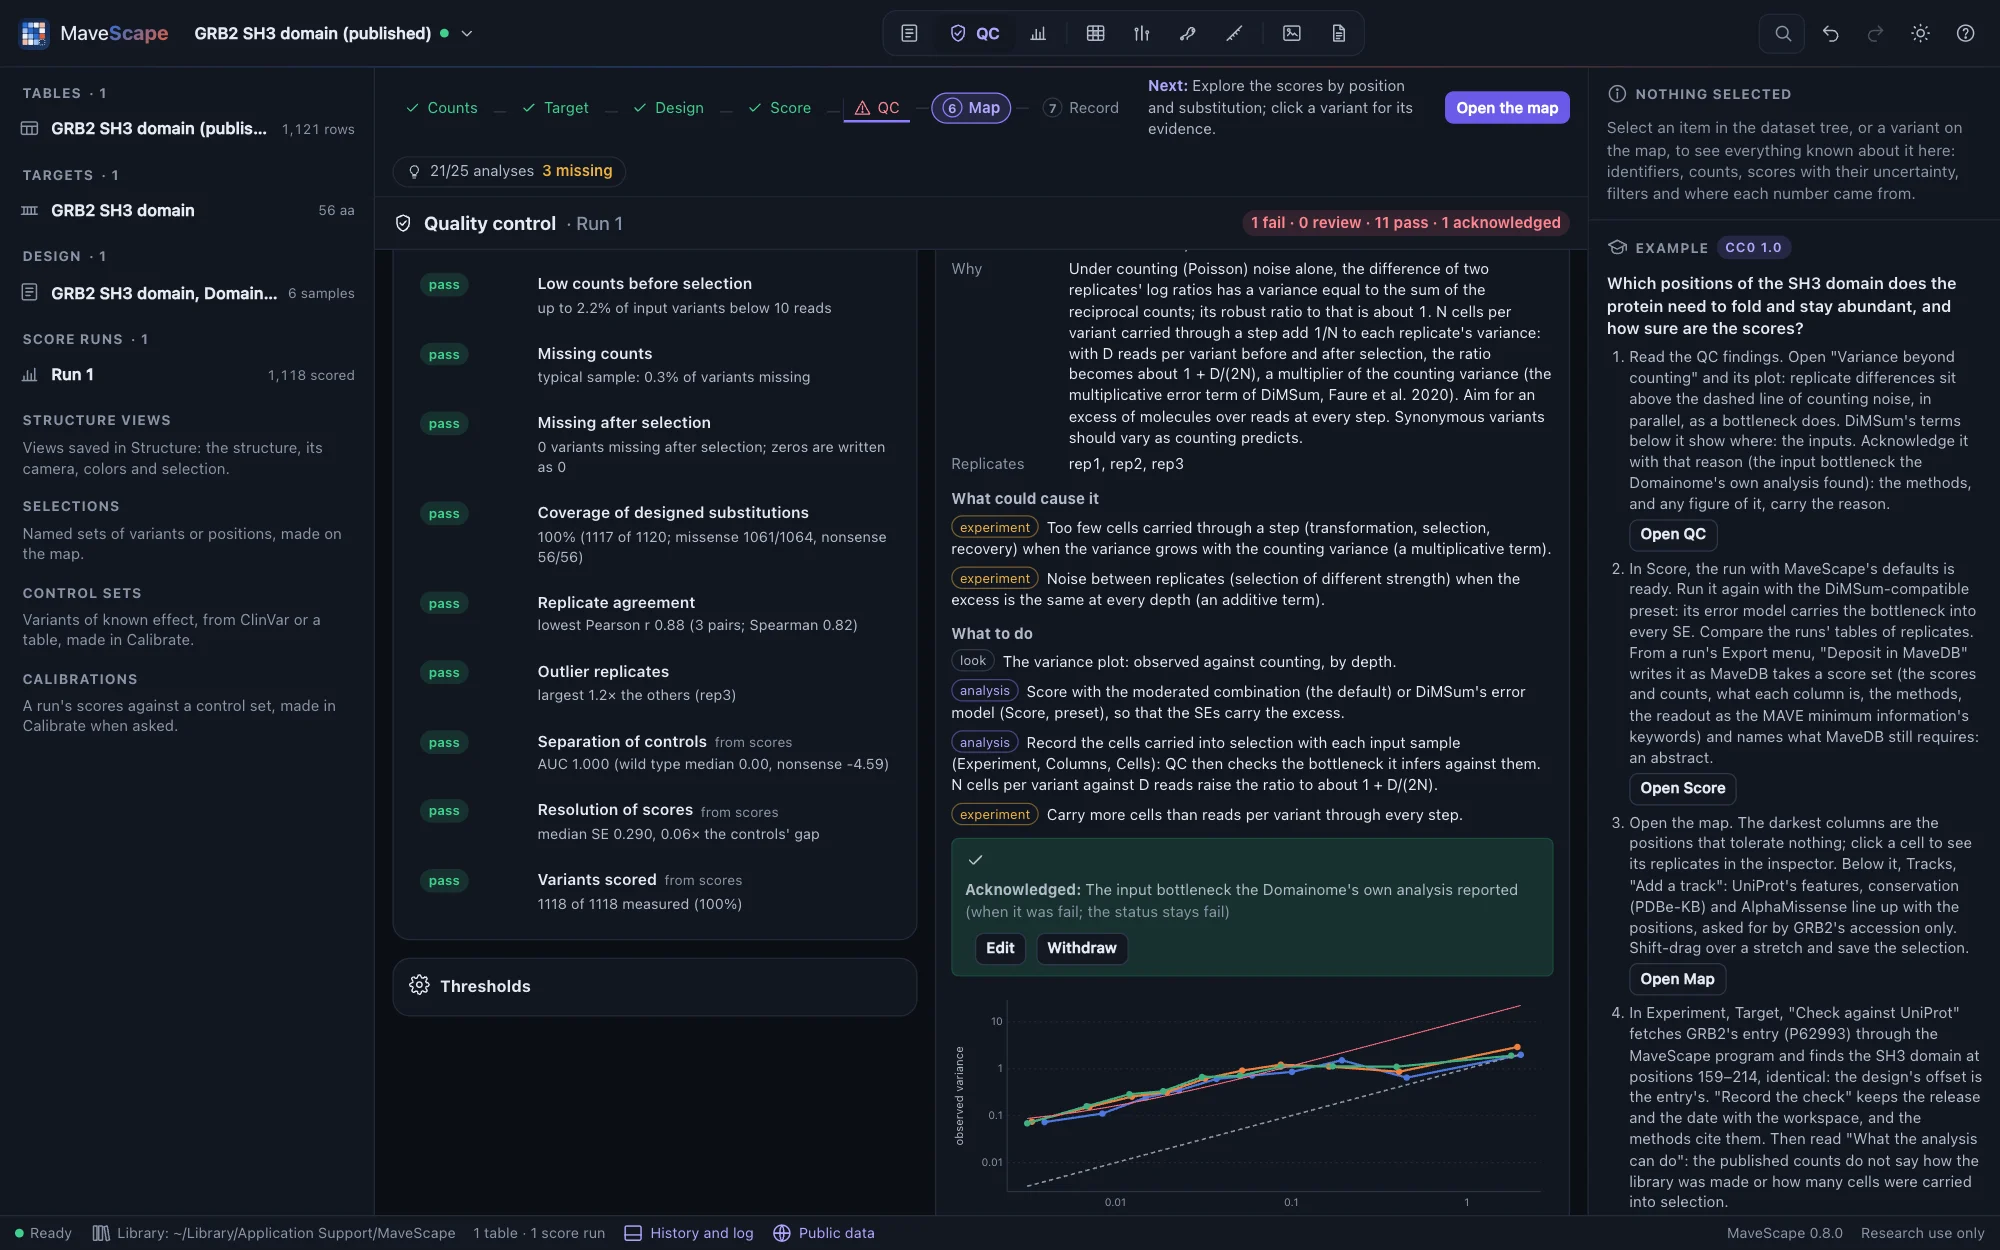Open the map grid toolbar icon
The image size is (2000, 1250).
(x=1095, y=33)
